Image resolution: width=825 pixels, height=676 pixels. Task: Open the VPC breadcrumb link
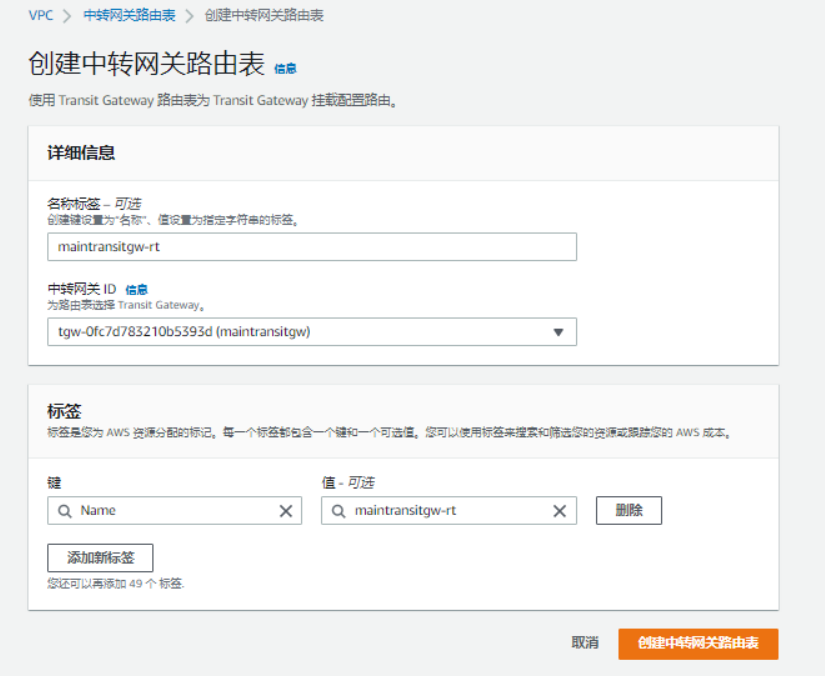click(41, 15)
